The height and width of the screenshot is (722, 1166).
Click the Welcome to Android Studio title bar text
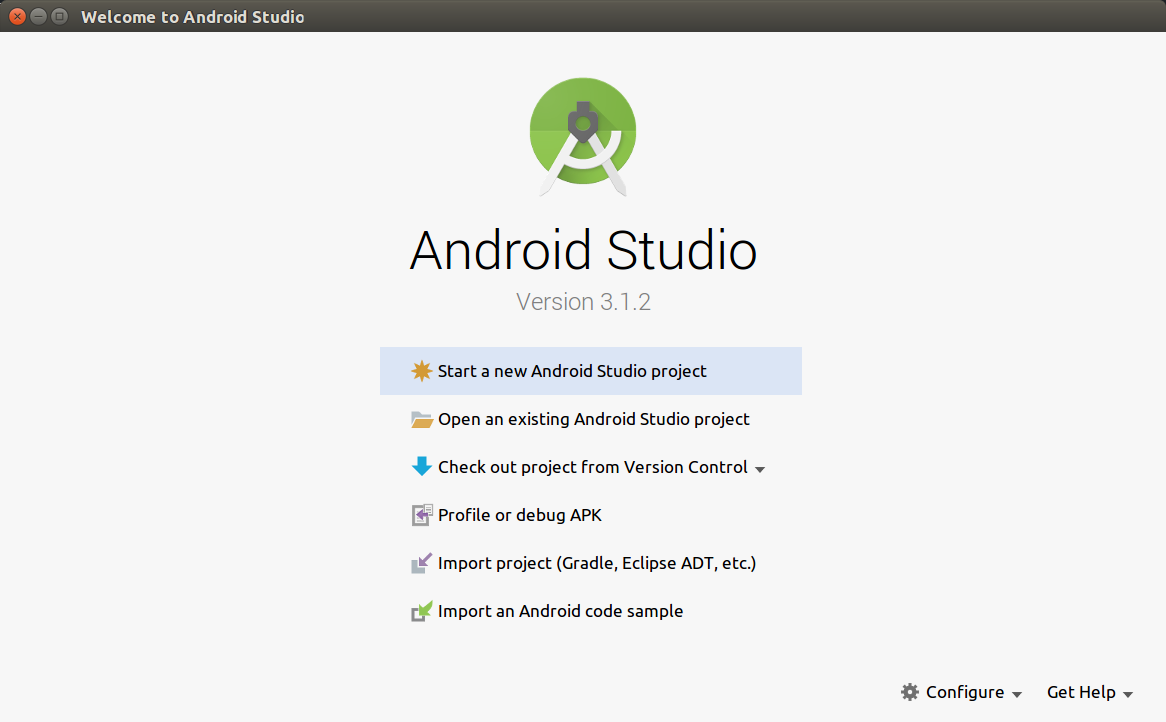tap(193, 16)
